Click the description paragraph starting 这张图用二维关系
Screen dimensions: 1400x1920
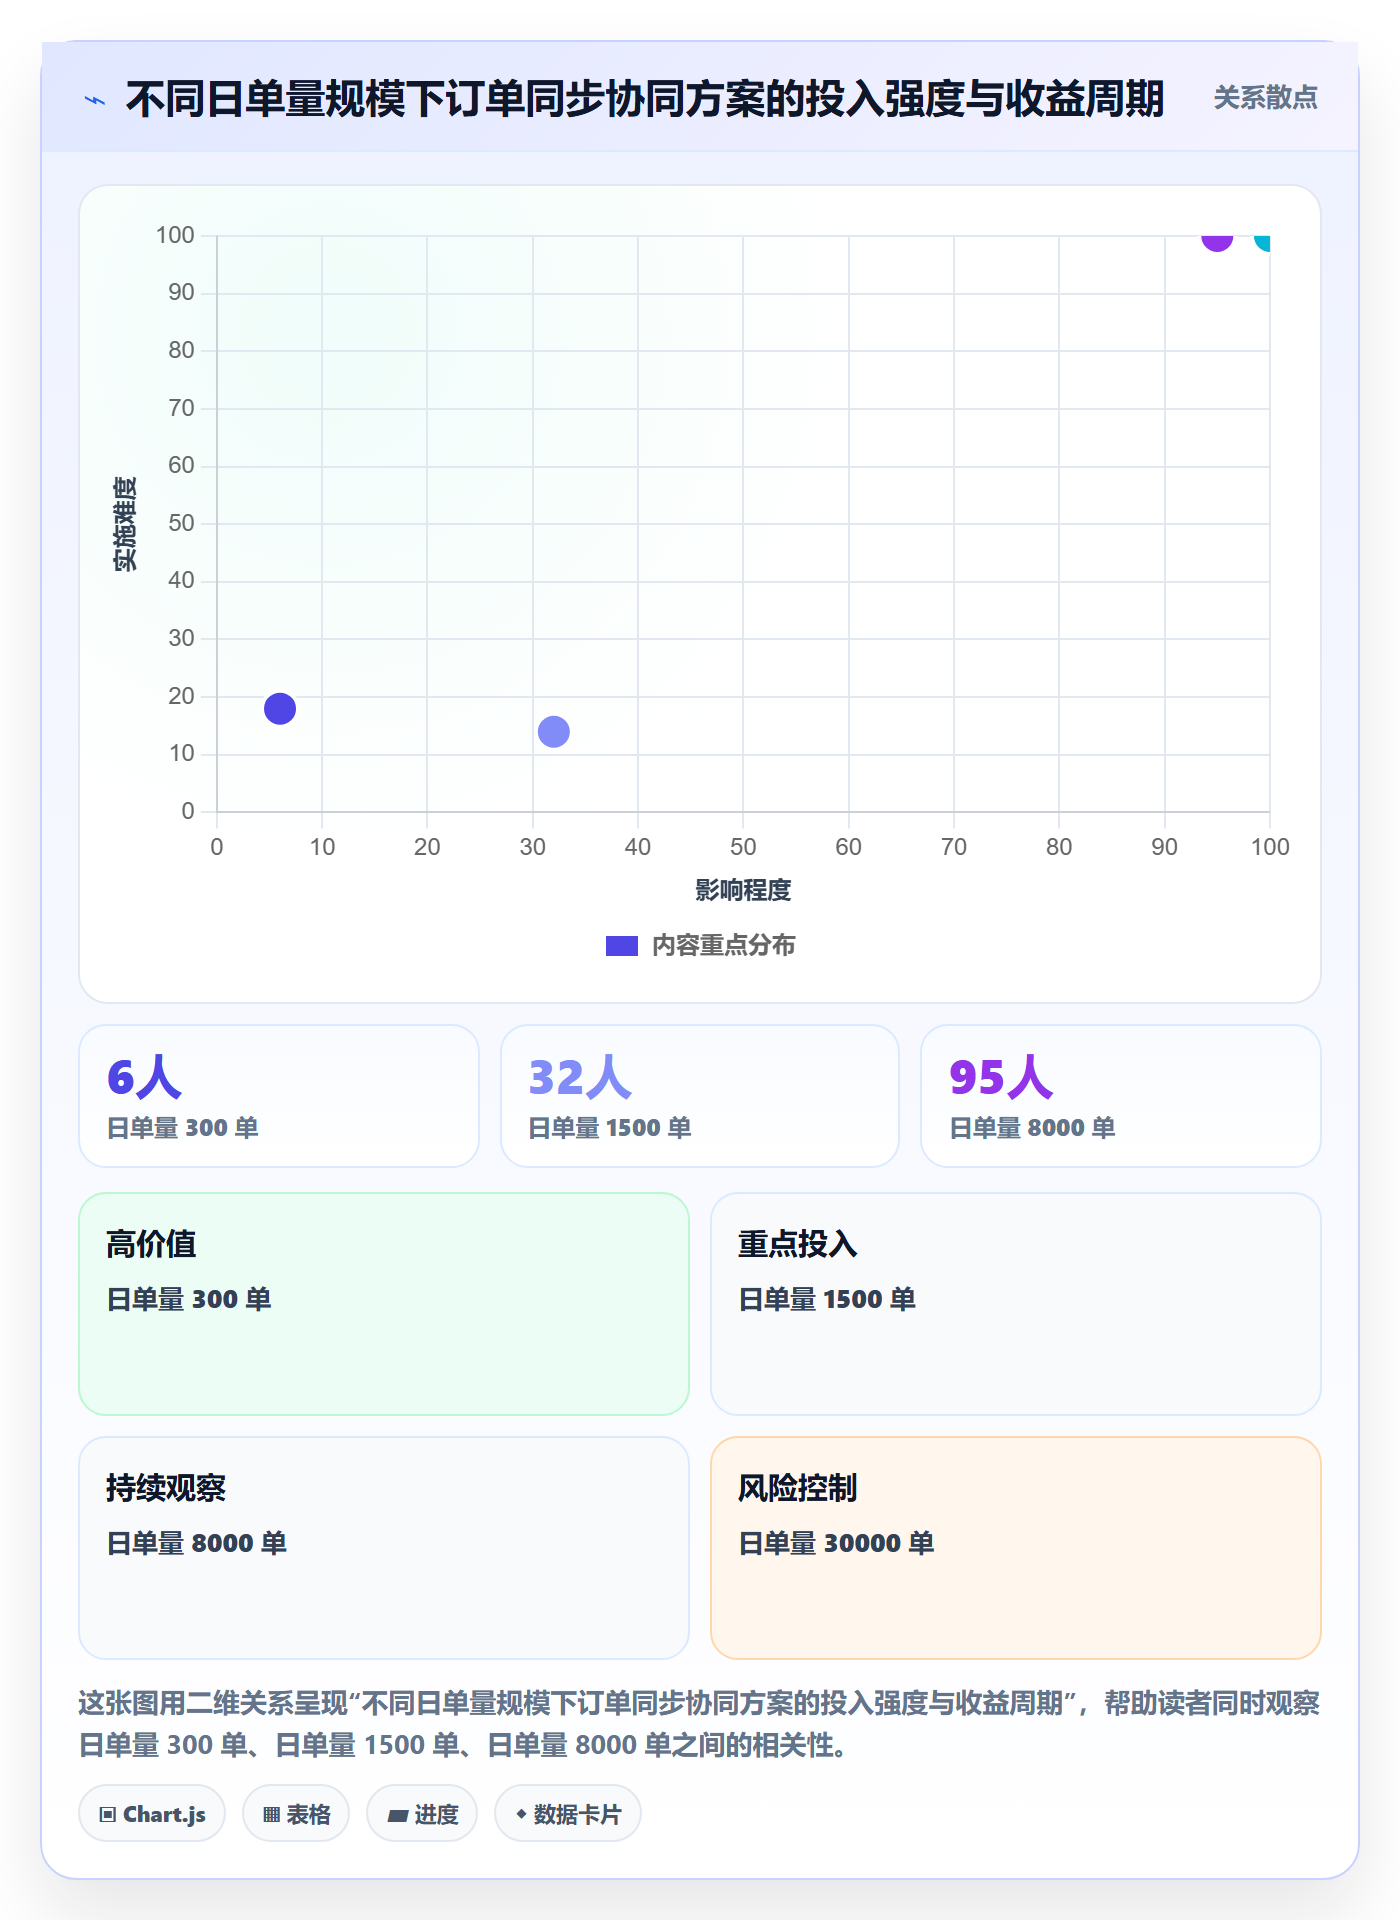point(700,1724)
